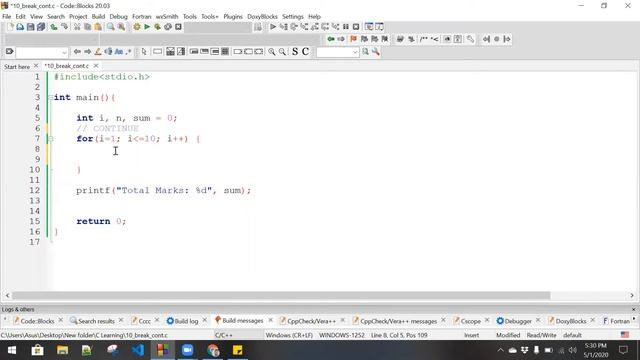Image resolution: width=640 pixels, height=360 pixels.
Task: Click the Build and run icon
Action: pyautogui.click(x=157, y=27)
